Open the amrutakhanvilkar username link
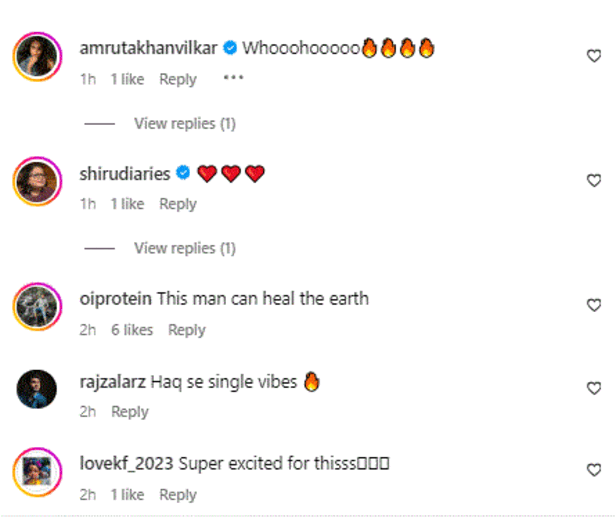Screen dimensions: 616x518 [148, 48]
